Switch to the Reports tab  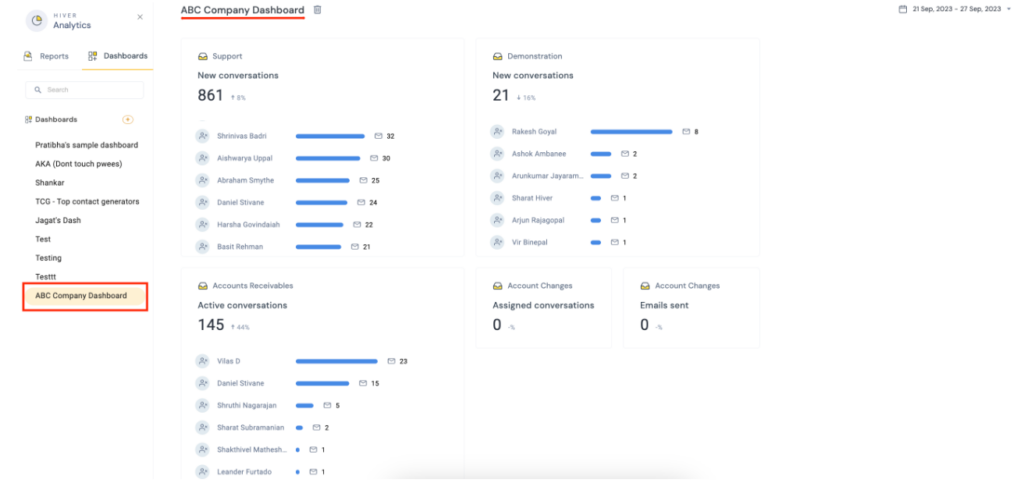coord(46,56)
